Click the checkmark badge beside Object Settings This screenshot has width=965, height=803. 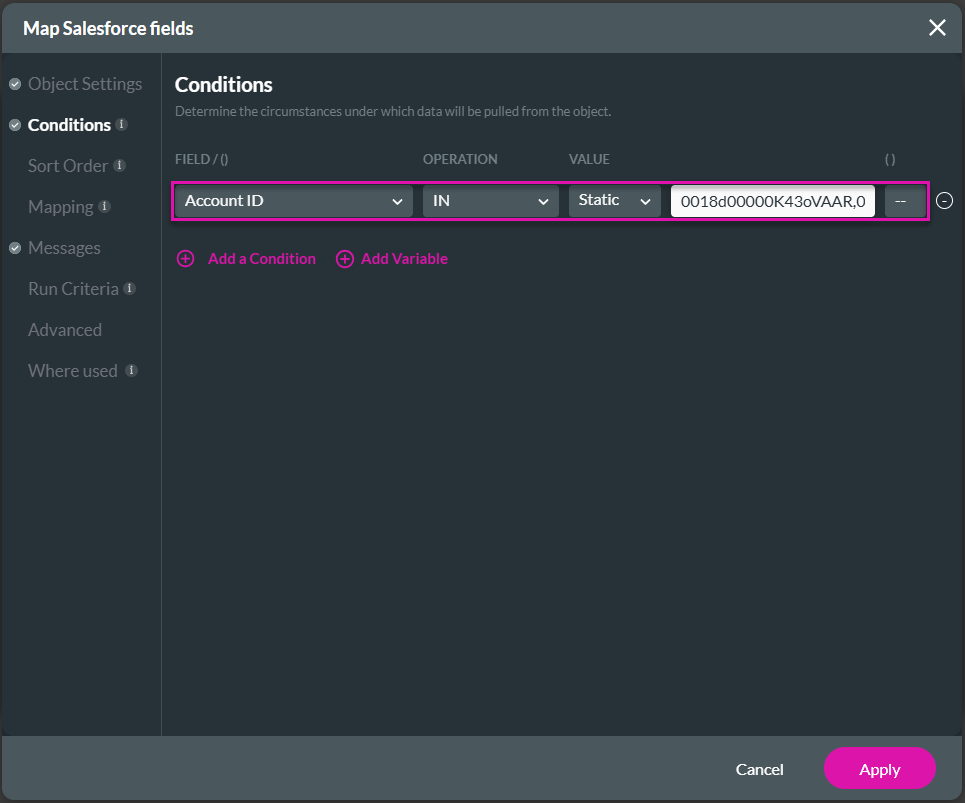[14, 84]
